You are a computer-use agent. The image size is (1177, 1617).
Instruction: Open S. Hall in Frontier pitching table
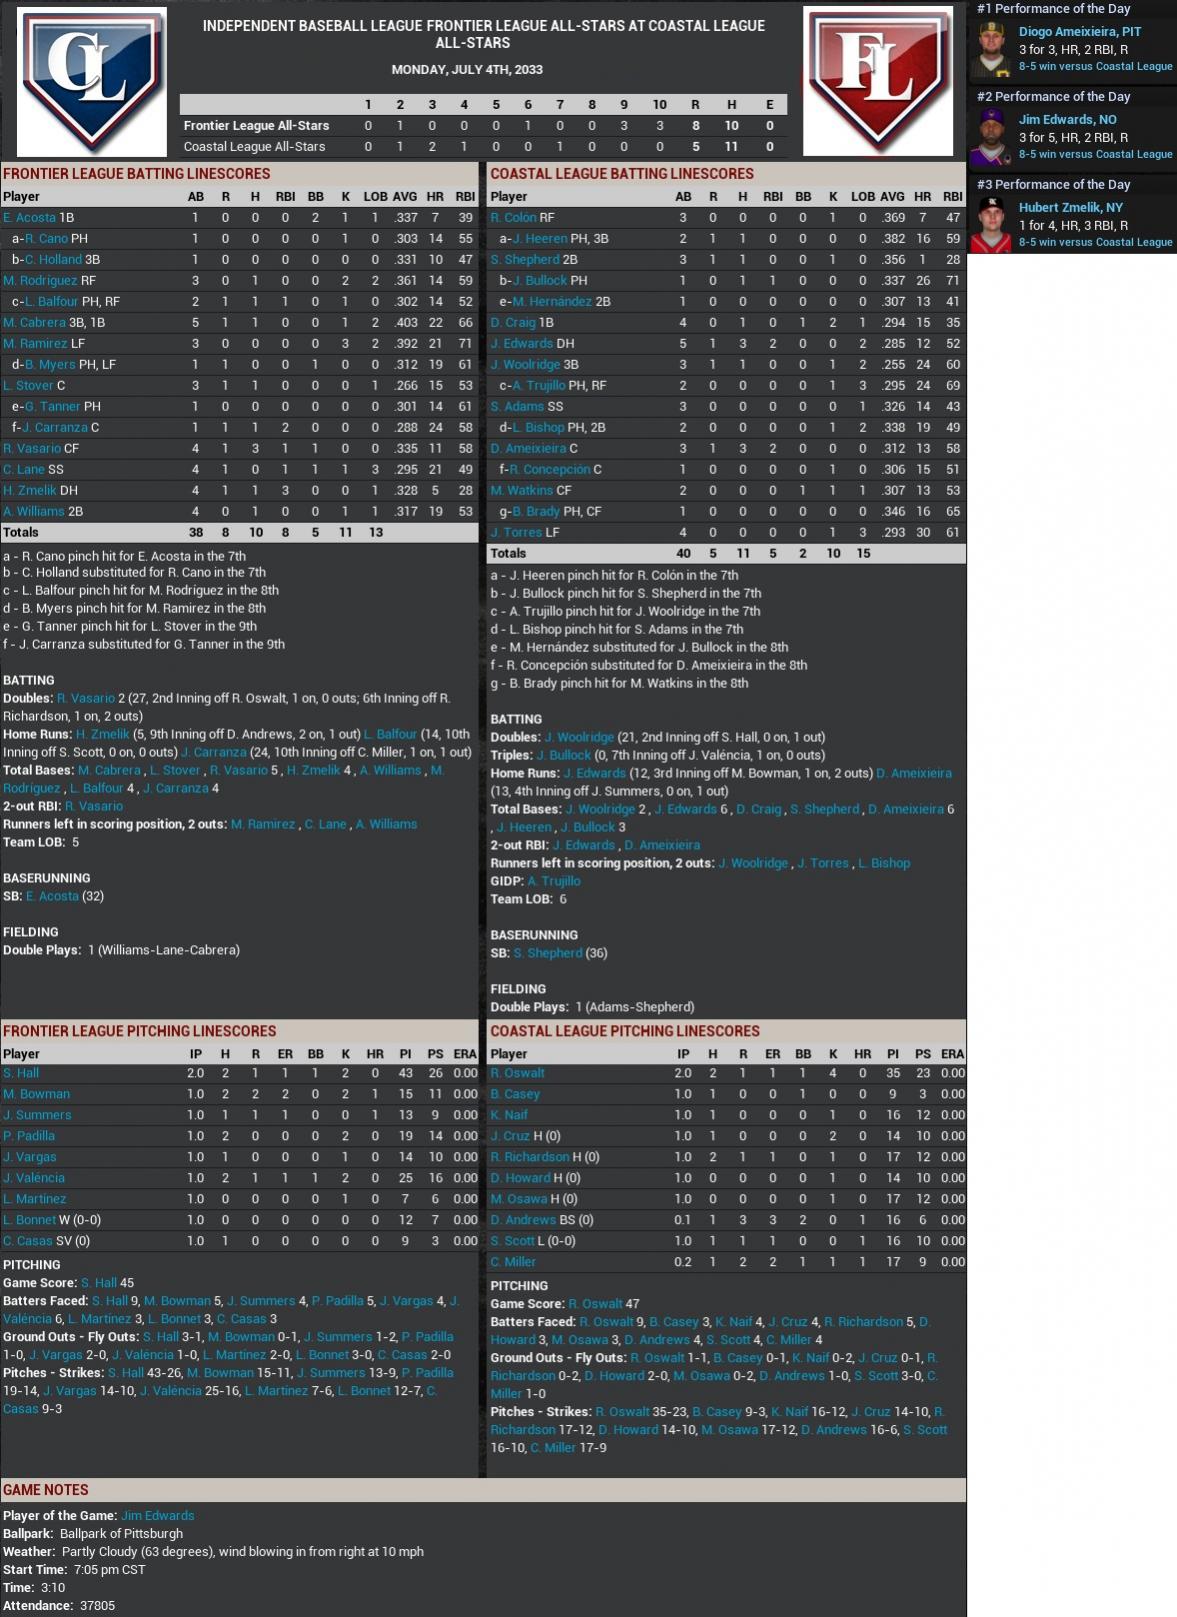(x=21, y=1073)
